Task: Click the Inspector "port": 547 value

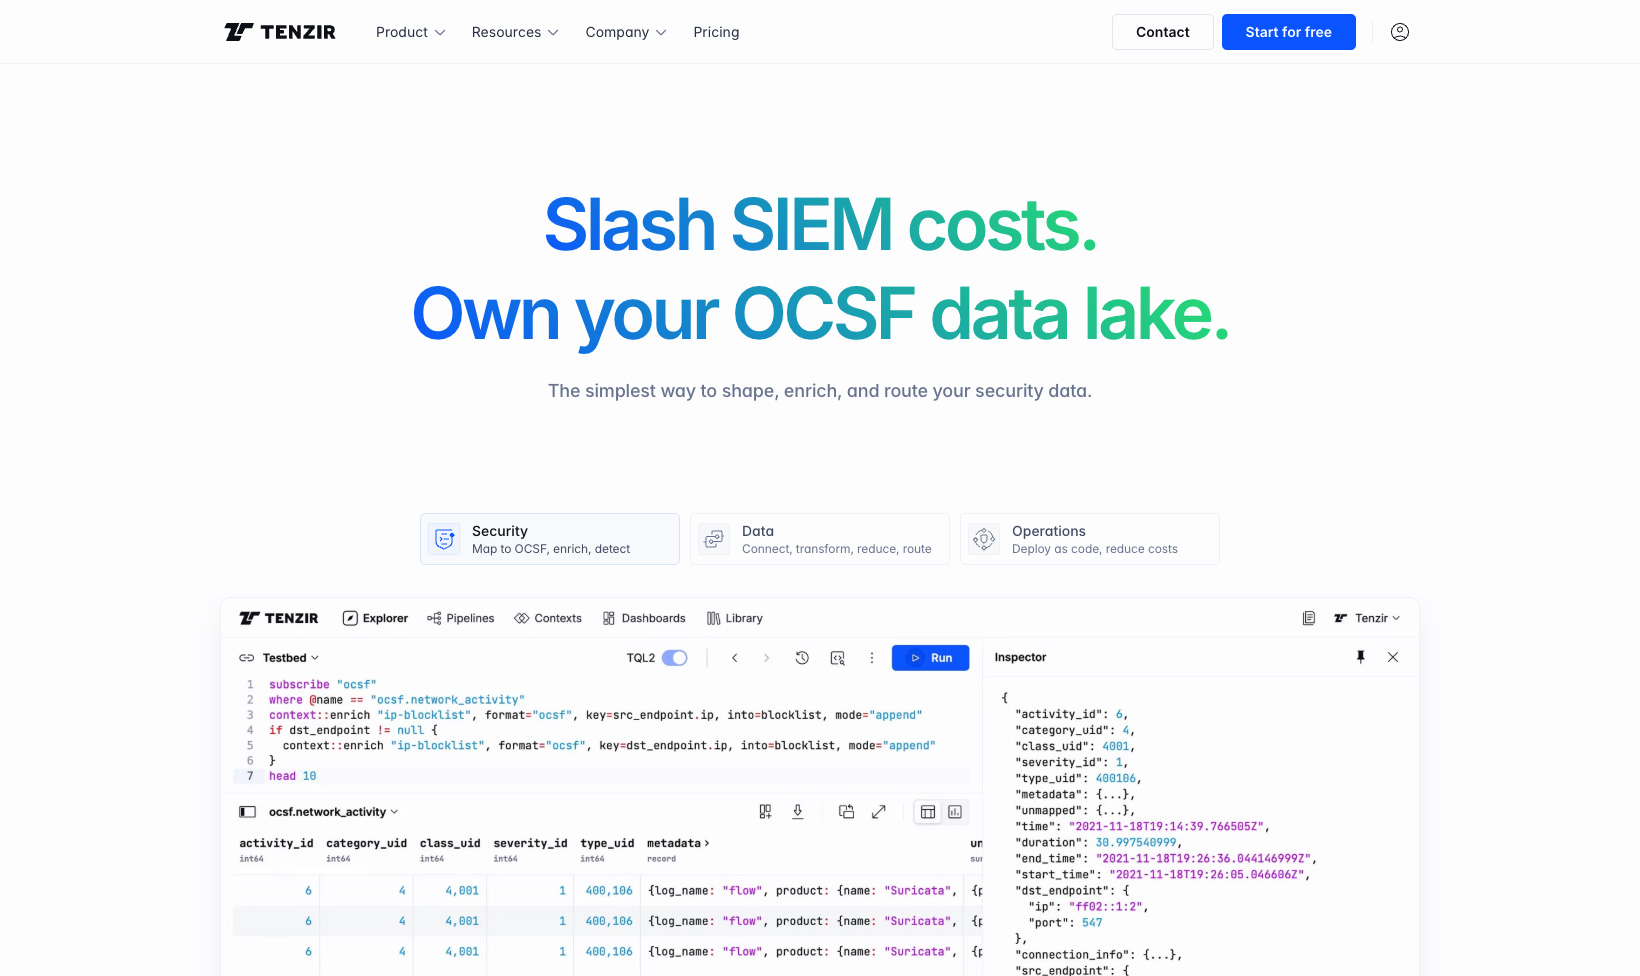Action: click(x=1092, y=923)
